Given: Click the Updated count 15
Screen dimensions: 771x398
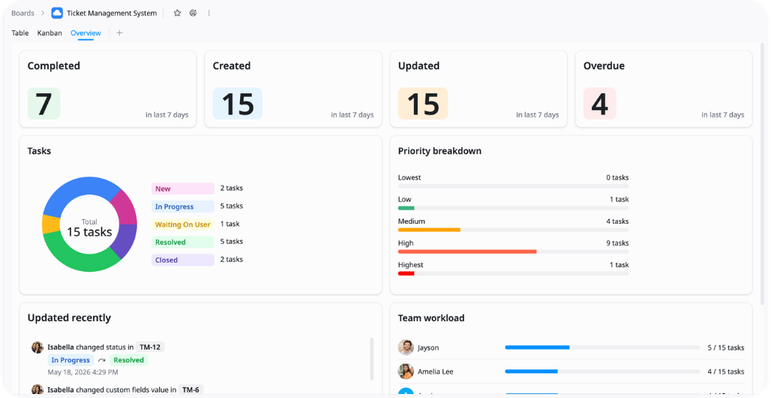Looking at the screenshot, I should coord(423,104).
